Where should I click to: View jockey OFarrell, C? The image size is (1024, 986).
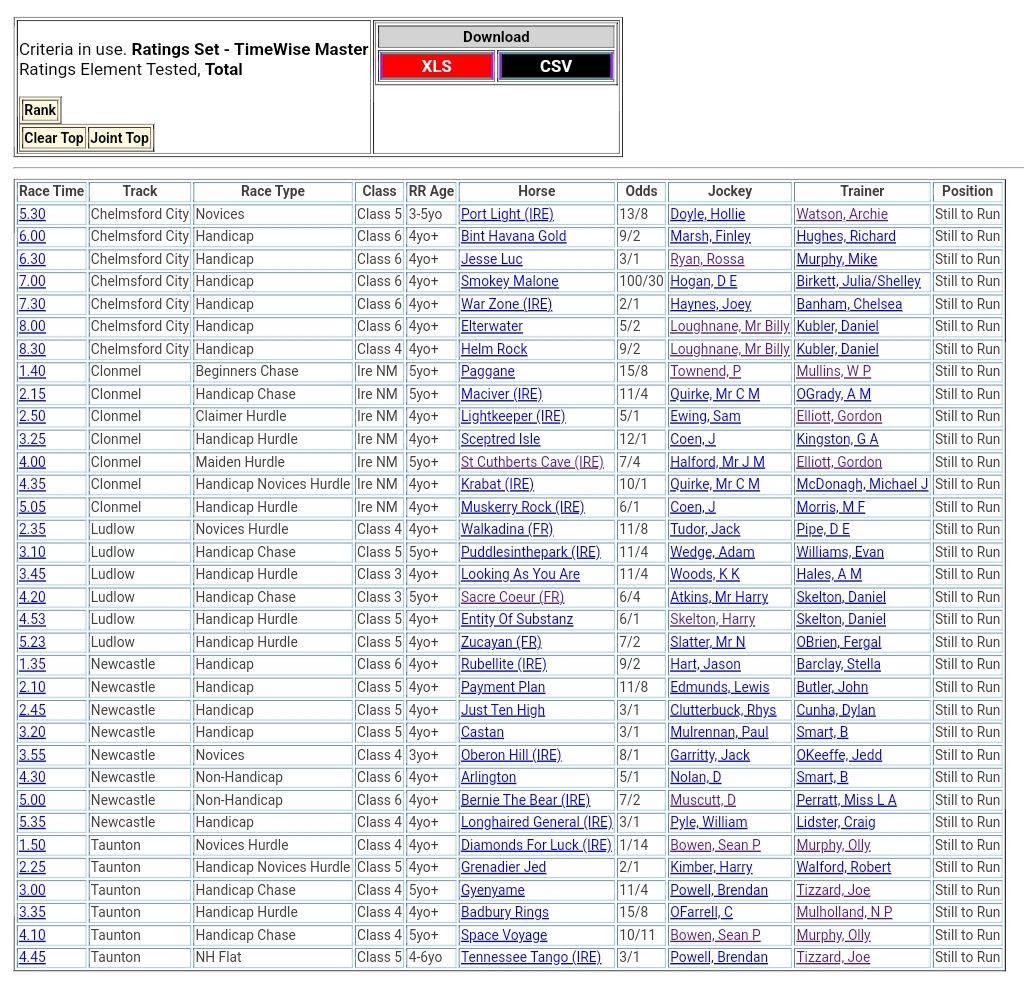coord(701,913)
